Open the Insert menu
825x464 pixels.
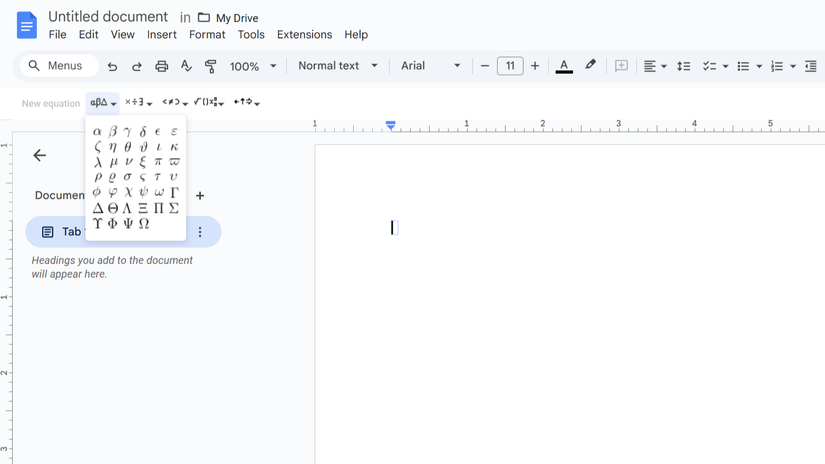point(162,35)
